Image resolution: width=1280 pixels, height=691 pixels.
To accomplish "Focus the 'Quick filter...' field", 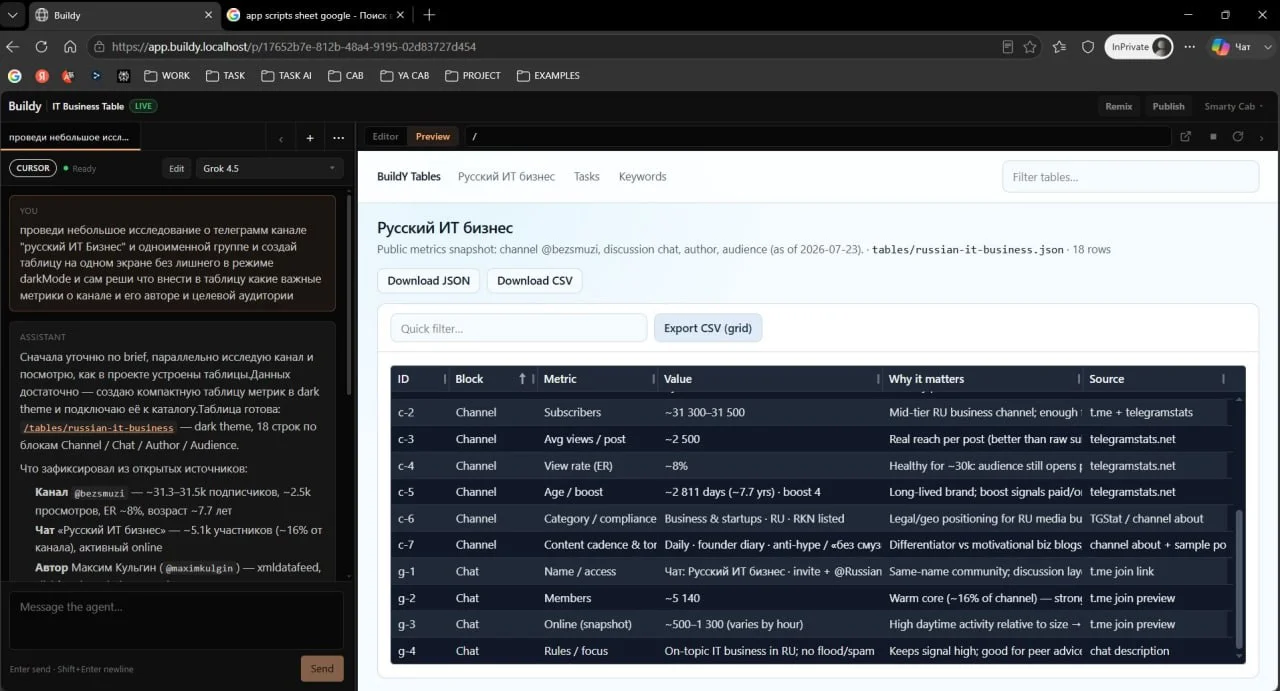I will [518, 328].
